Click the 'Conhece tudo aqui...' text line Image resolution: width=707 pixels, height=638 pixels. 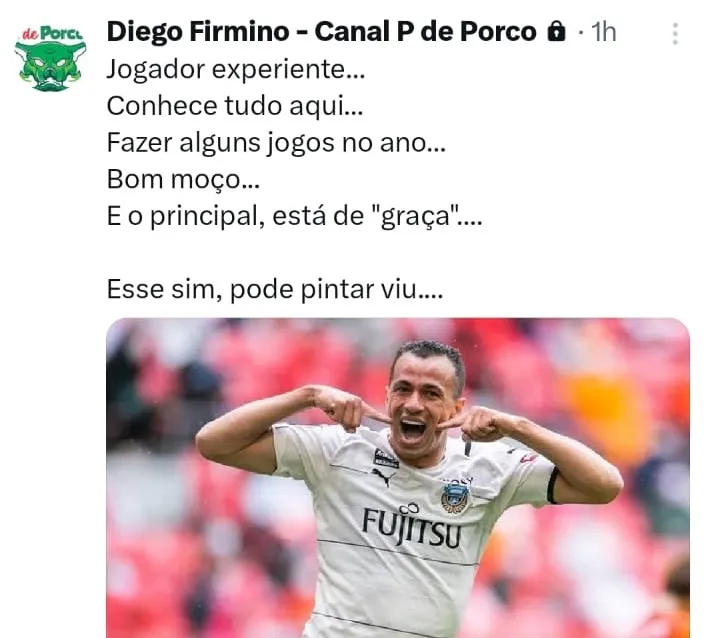(235, 106)
